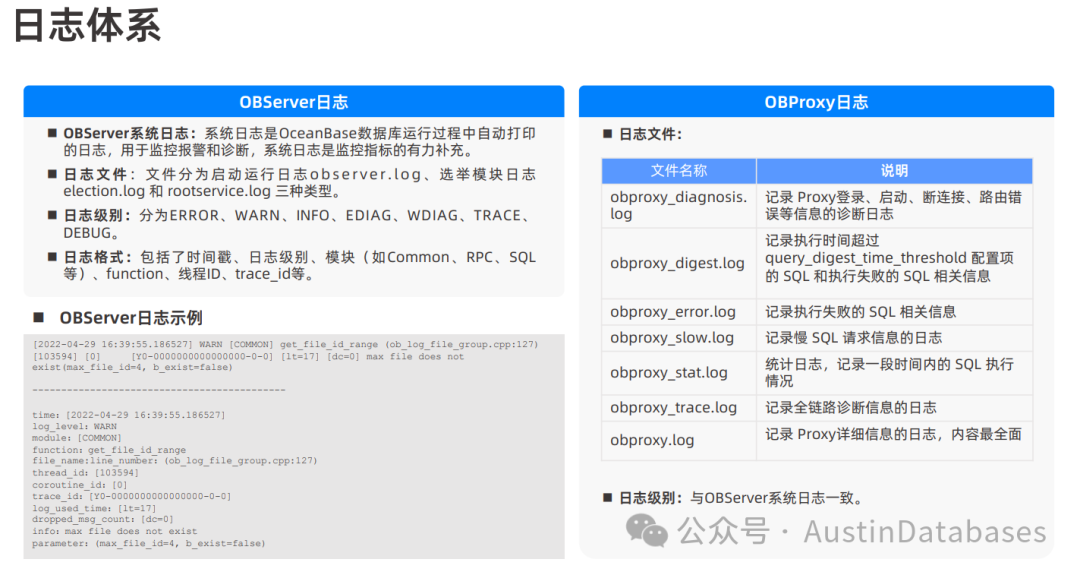Click the time: [2022-04-29 16:39:55.186527] line
The width and height of the screenshot is (1080, 575).
tap(129, 415)
